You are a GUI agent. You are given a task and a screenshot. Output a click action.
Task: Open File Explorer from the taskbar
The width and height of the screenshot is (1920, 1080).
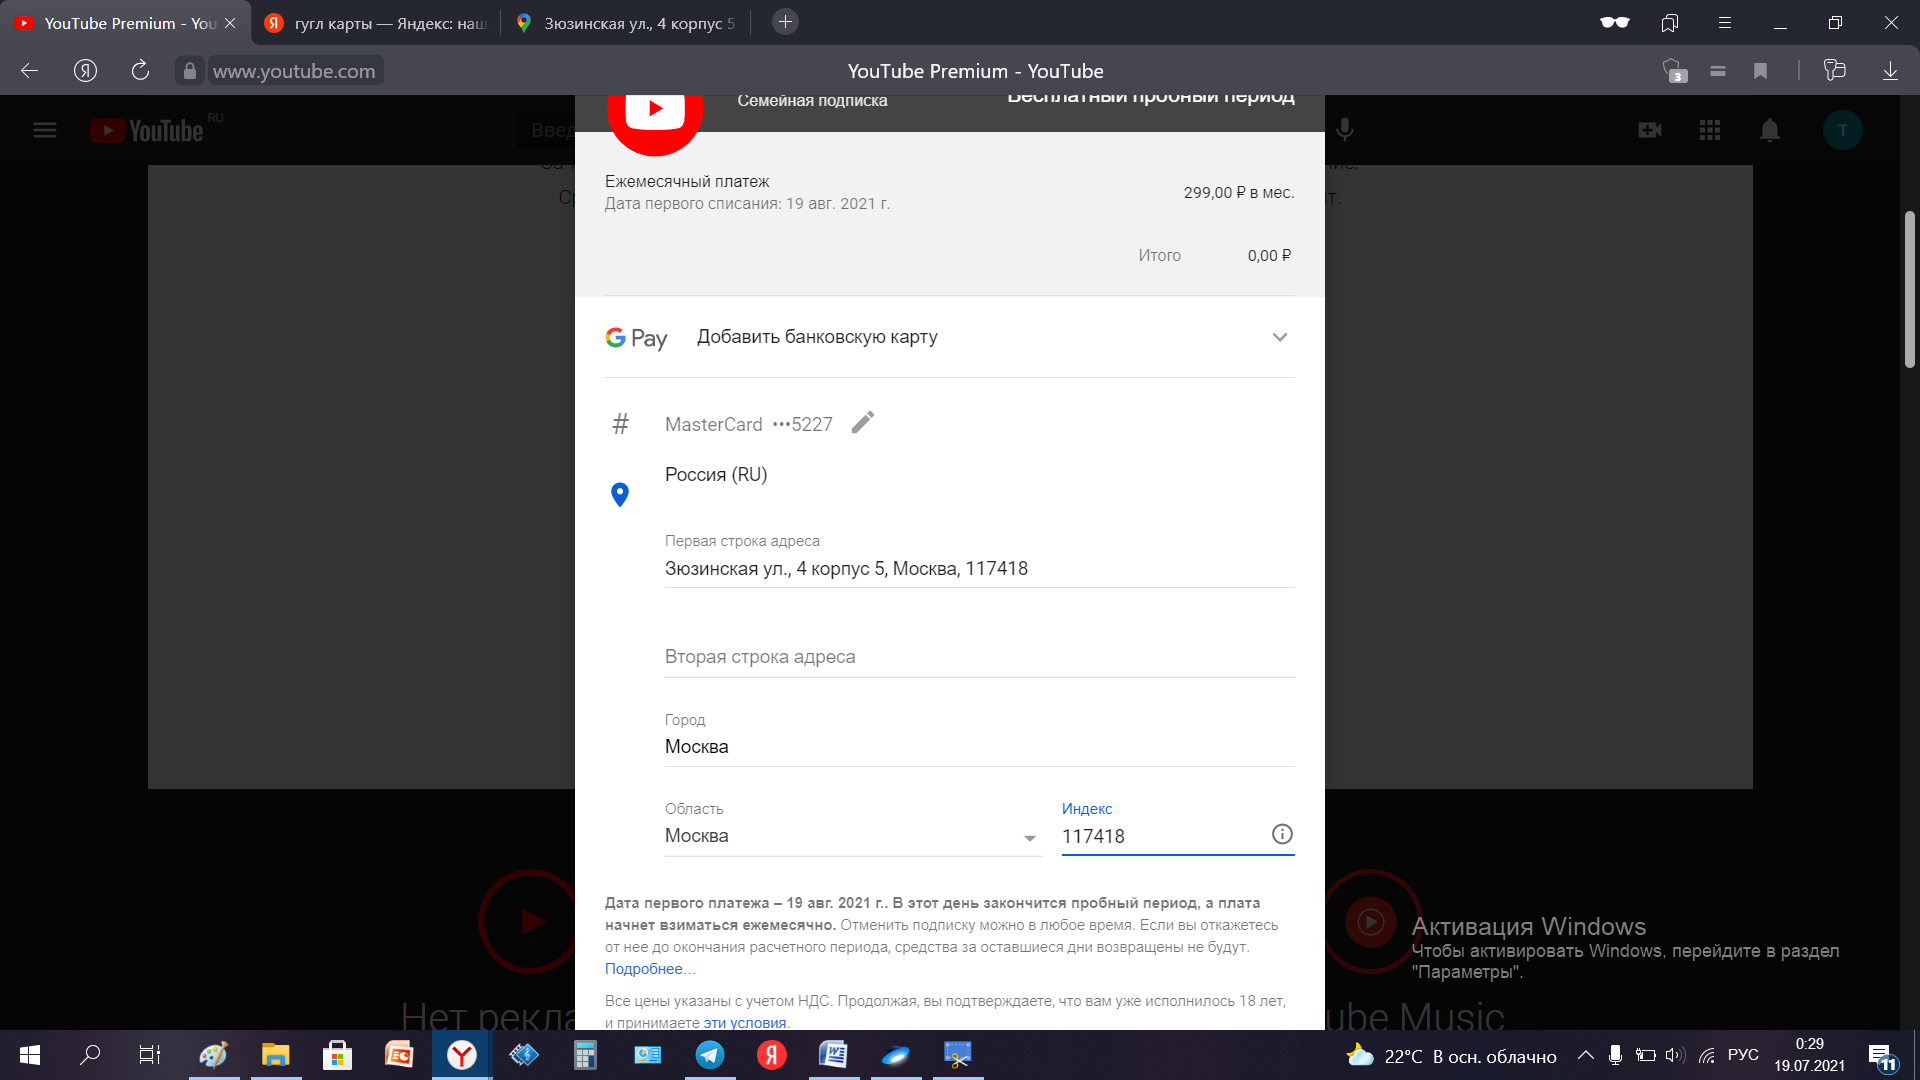(275, 1055)
